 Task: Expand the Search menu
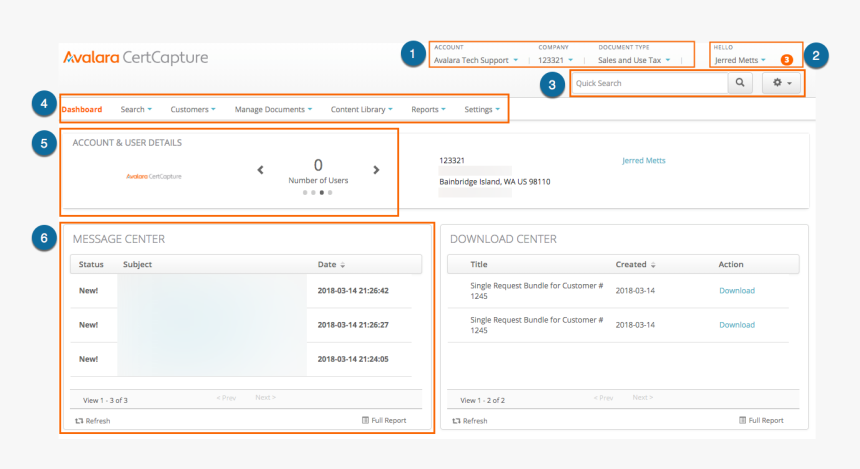tap(136, 109)
